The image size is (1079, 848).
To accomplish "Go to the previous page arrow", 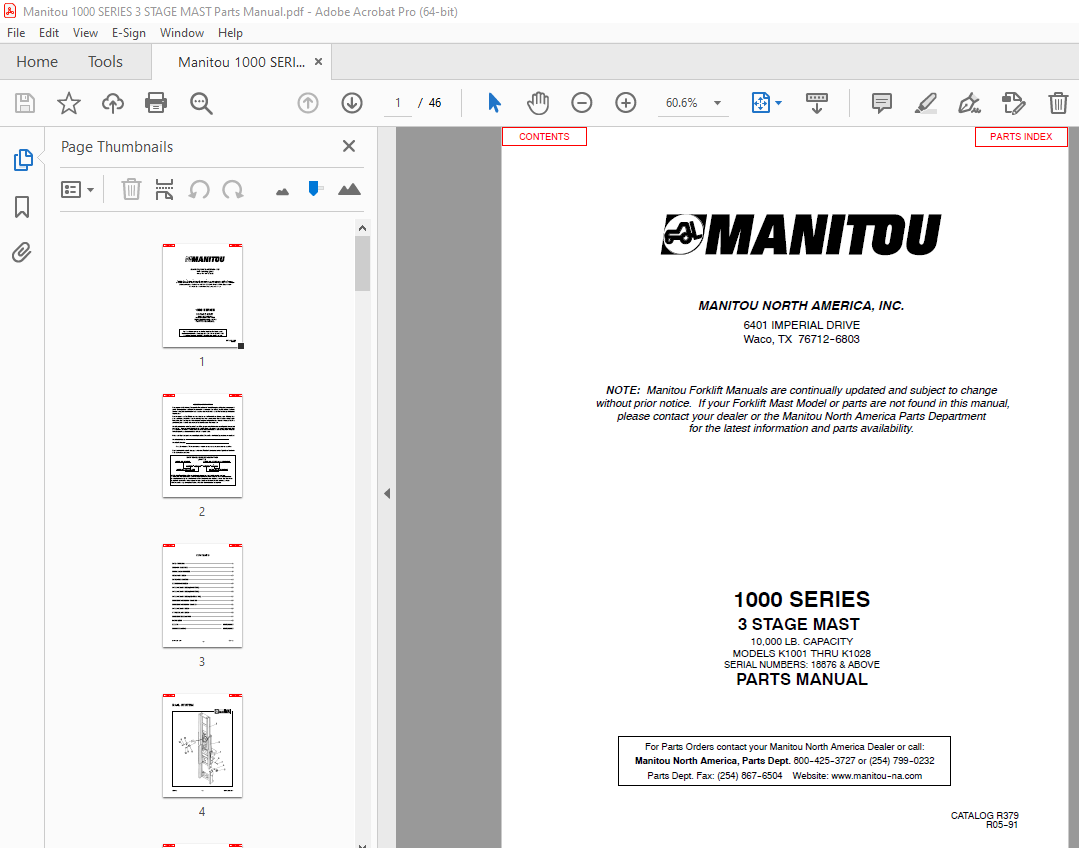I will point(308,103).
